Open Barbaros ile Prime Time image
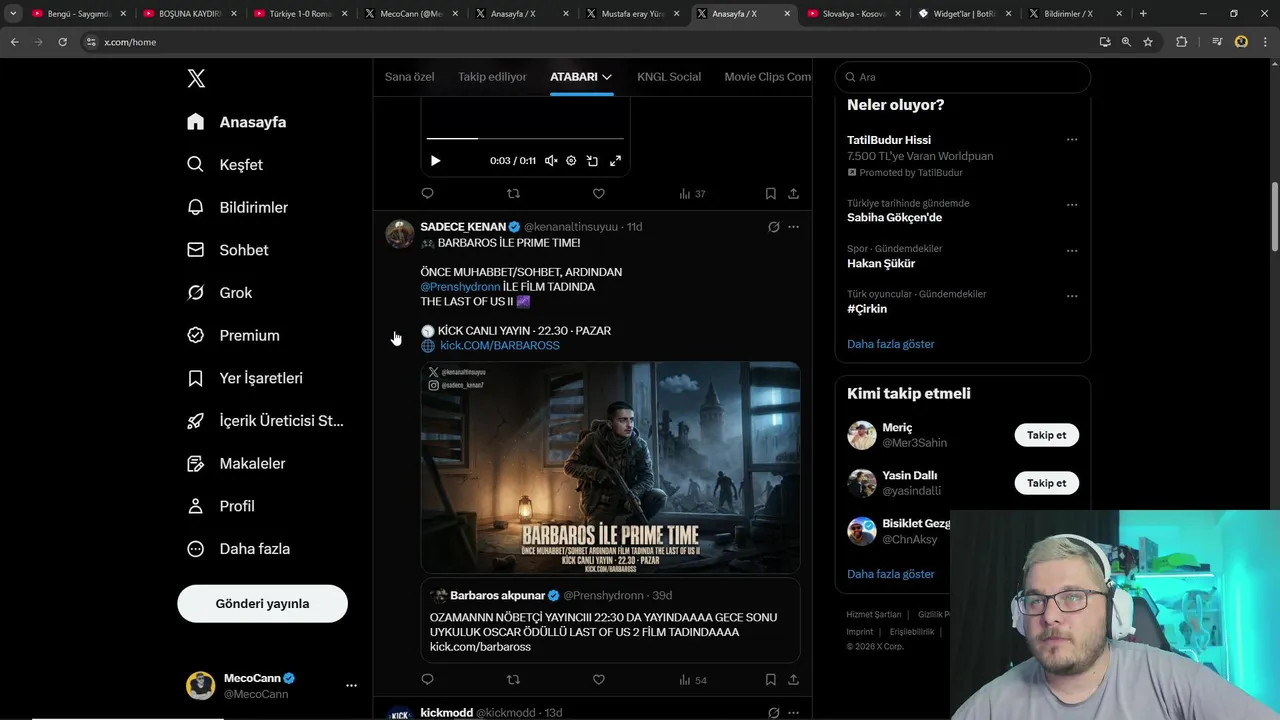Screen dimensions: 1280x720 [610, 467]
